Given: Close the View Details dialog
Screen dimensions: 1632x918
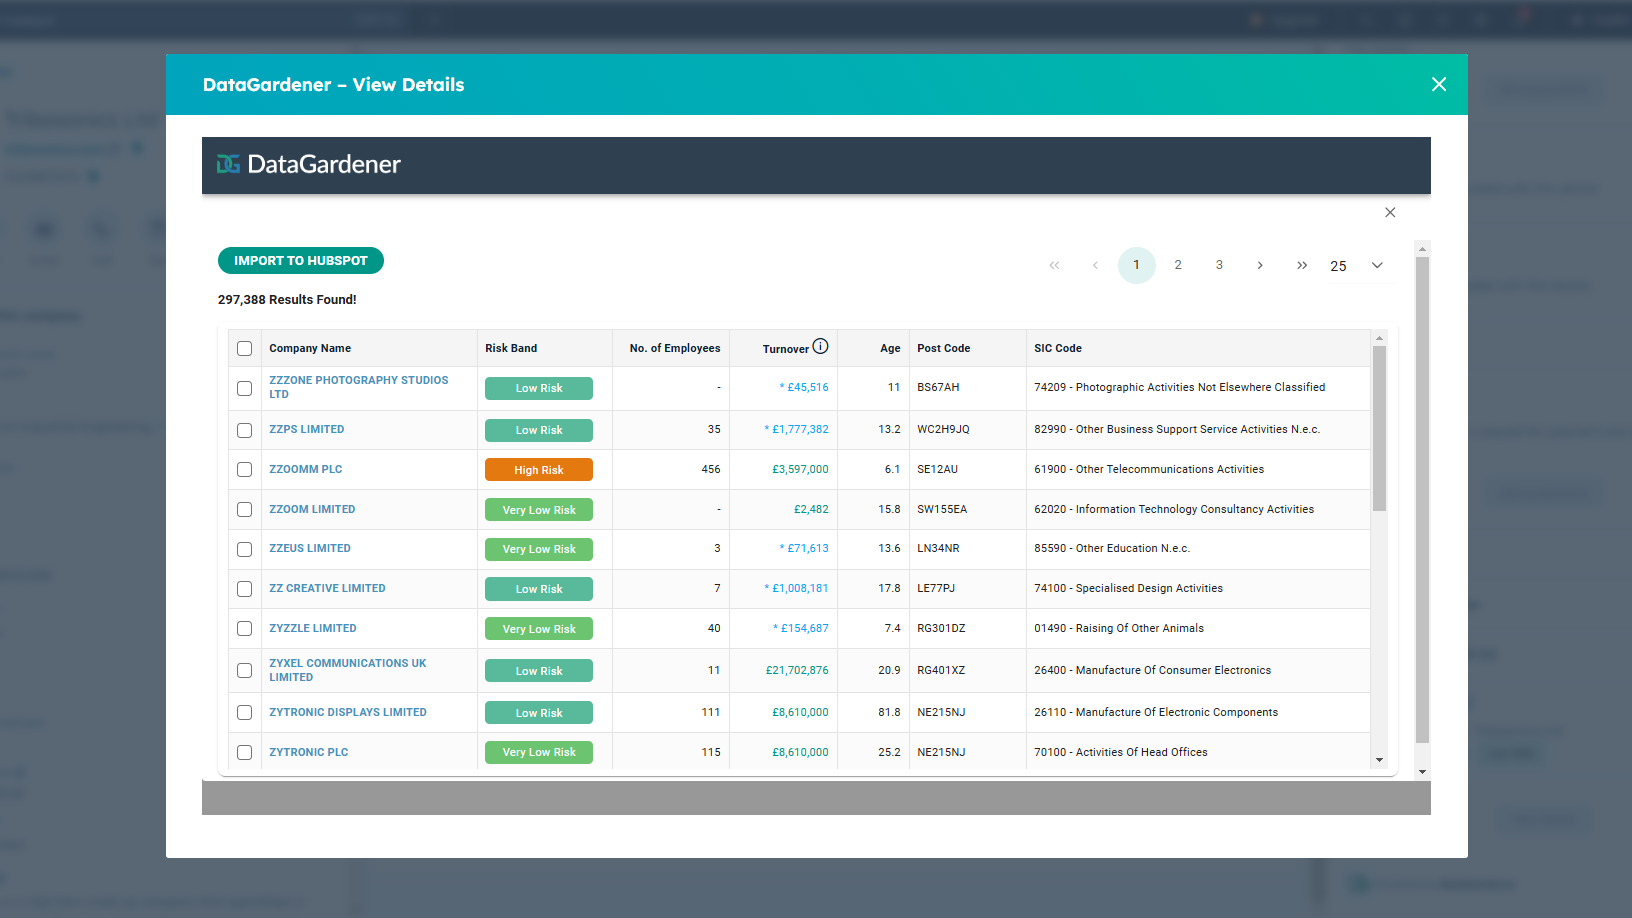Looking at the screenshot, I should point(1438,85).
